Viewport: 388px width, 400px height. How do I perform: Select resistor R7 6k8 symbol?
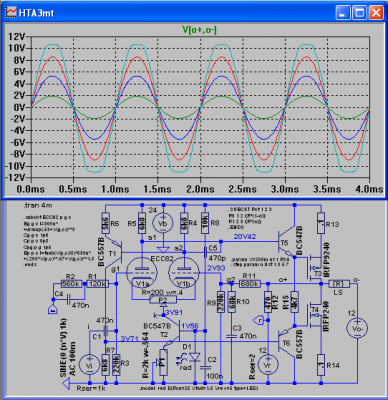105,365
